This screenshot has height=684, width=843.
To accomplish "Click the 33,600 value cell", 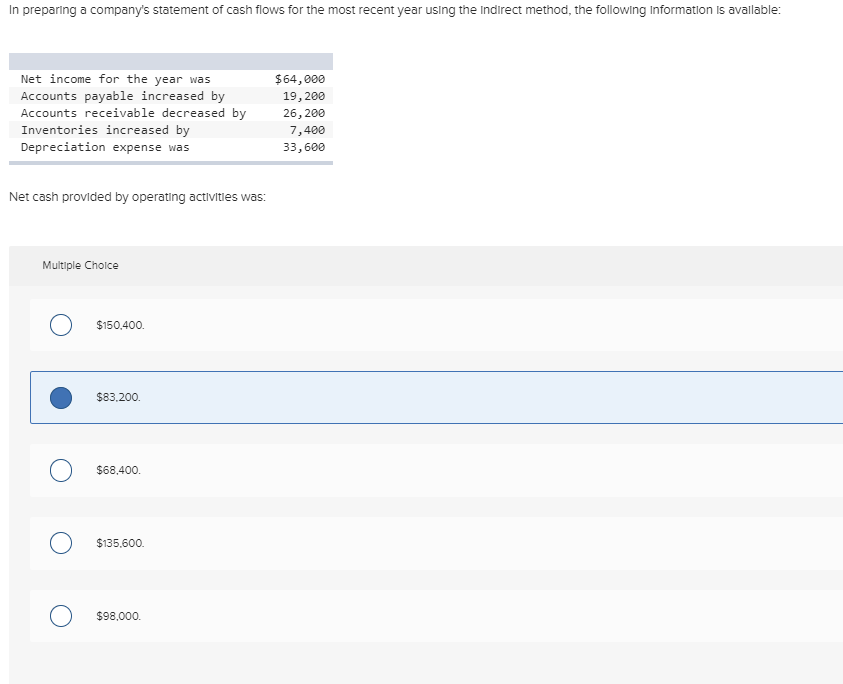I will click(x=304, y=147).
